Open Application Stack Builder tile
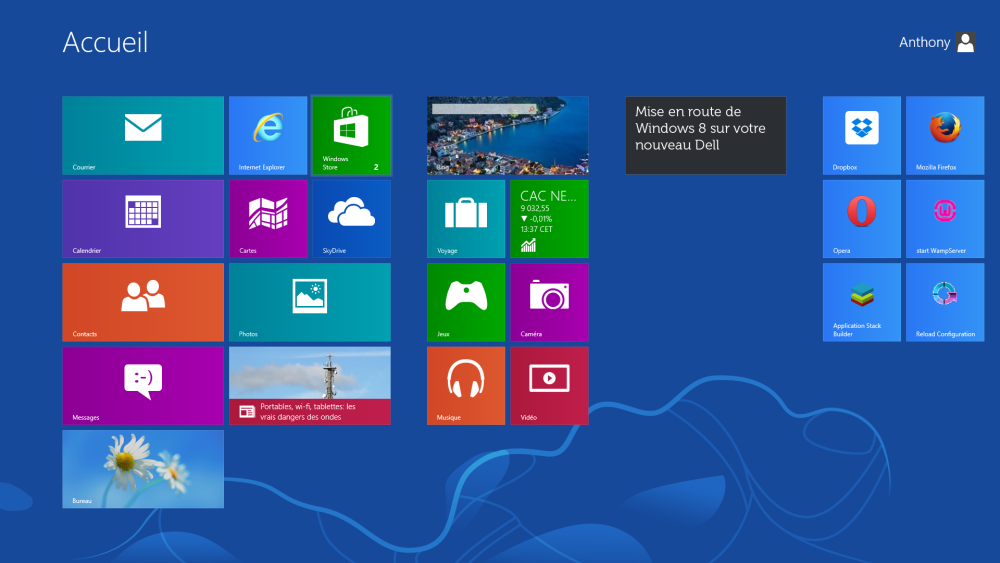This screenshot has height=563, width=1000. (x=862, y=302)
